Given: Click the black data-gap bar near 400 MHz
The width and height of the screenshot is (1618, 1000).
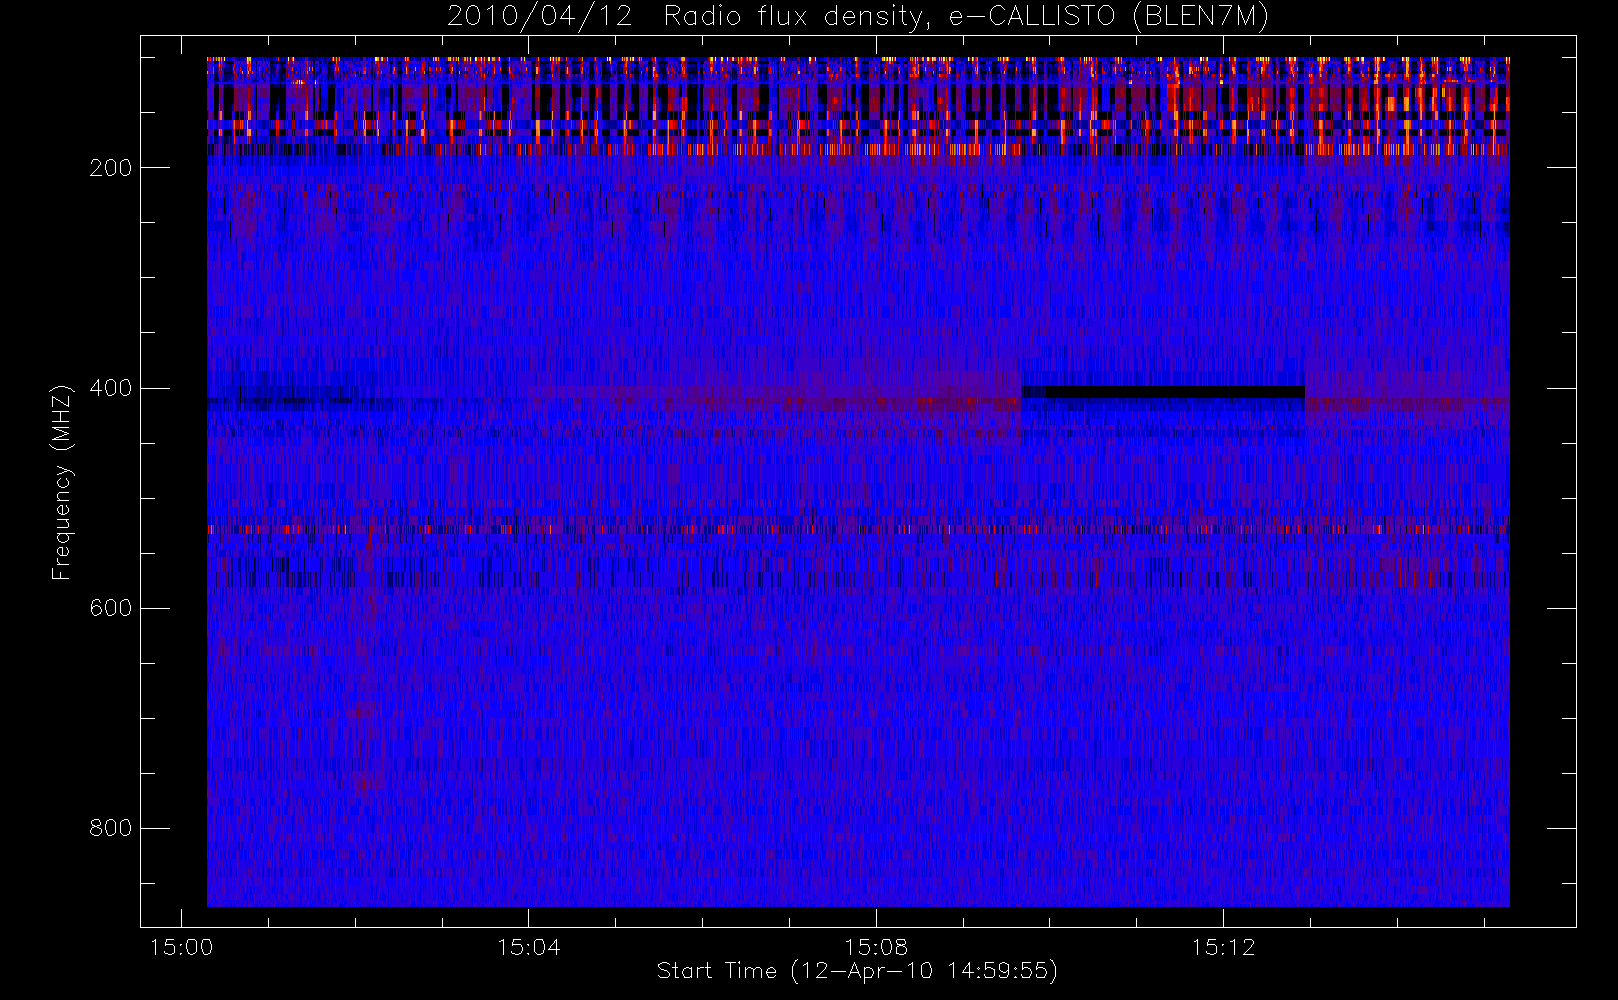Looking at the screenshot, I should [1175, 392].
